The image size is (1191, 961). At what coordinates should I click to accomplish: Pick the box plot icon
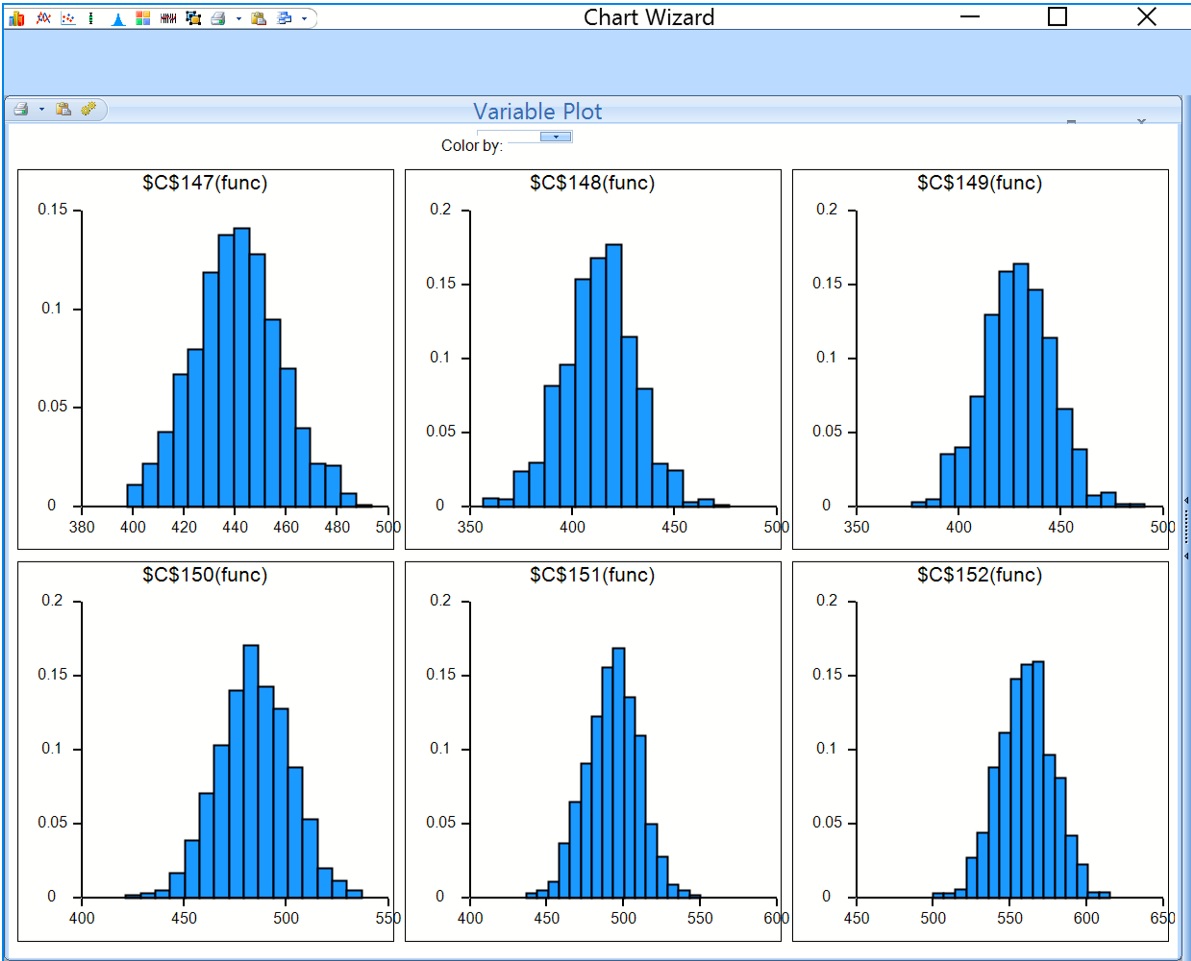tap(92, 18)
